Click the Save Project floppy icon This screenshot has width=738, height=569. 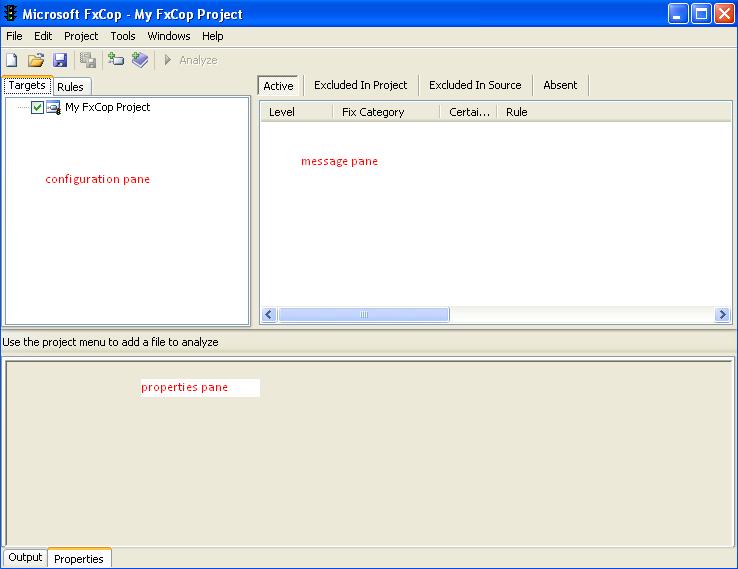[60, 60]
